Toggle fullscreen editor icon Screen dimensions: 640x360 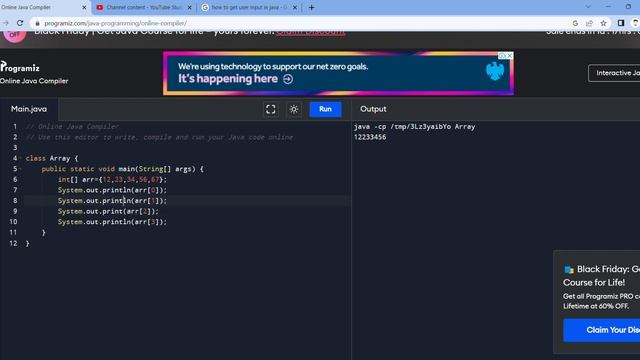click(x=271, y=109)
